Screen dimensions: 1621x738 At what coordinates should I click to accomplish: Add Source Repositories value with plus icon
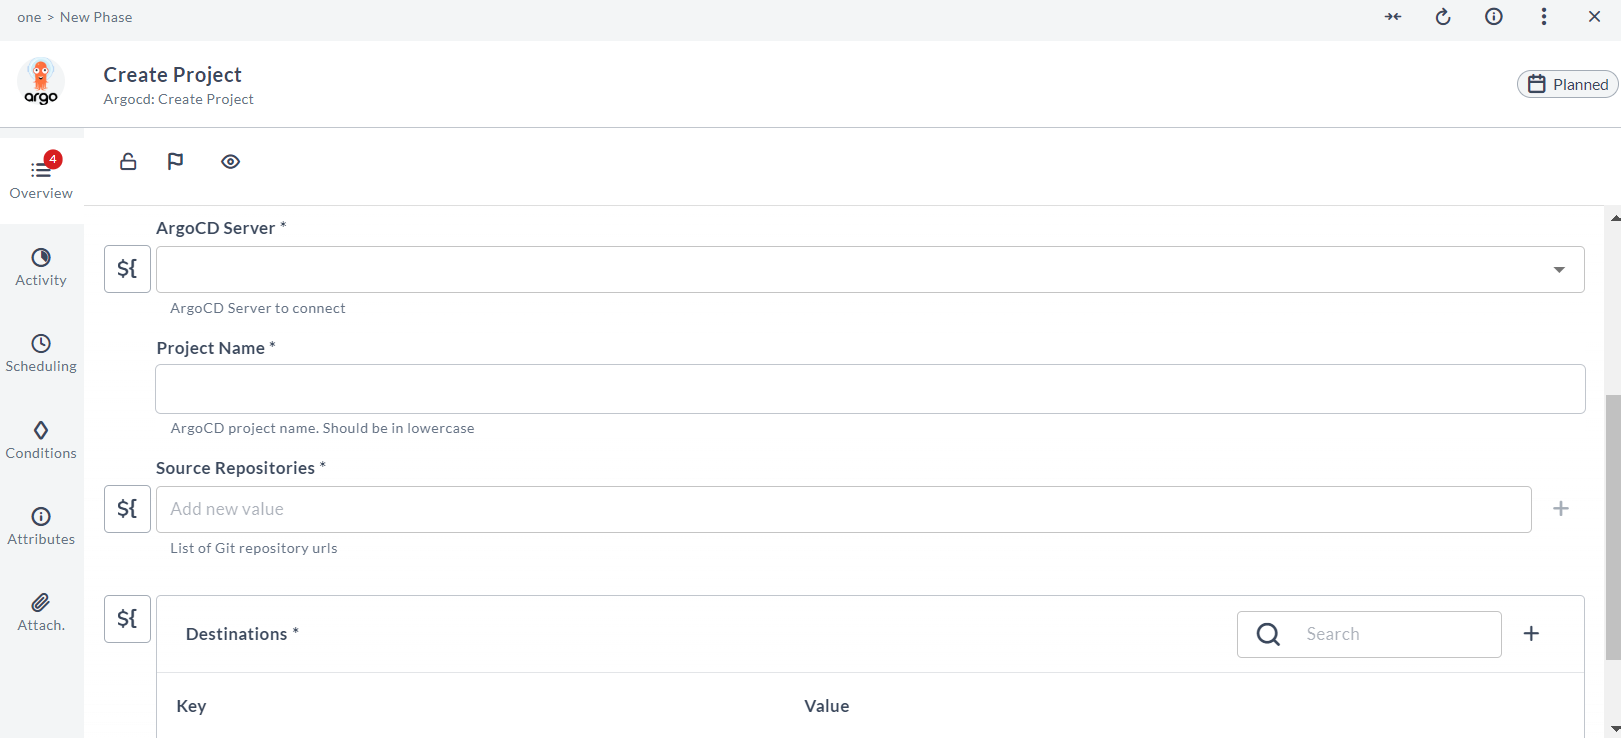pos(1560,509)
